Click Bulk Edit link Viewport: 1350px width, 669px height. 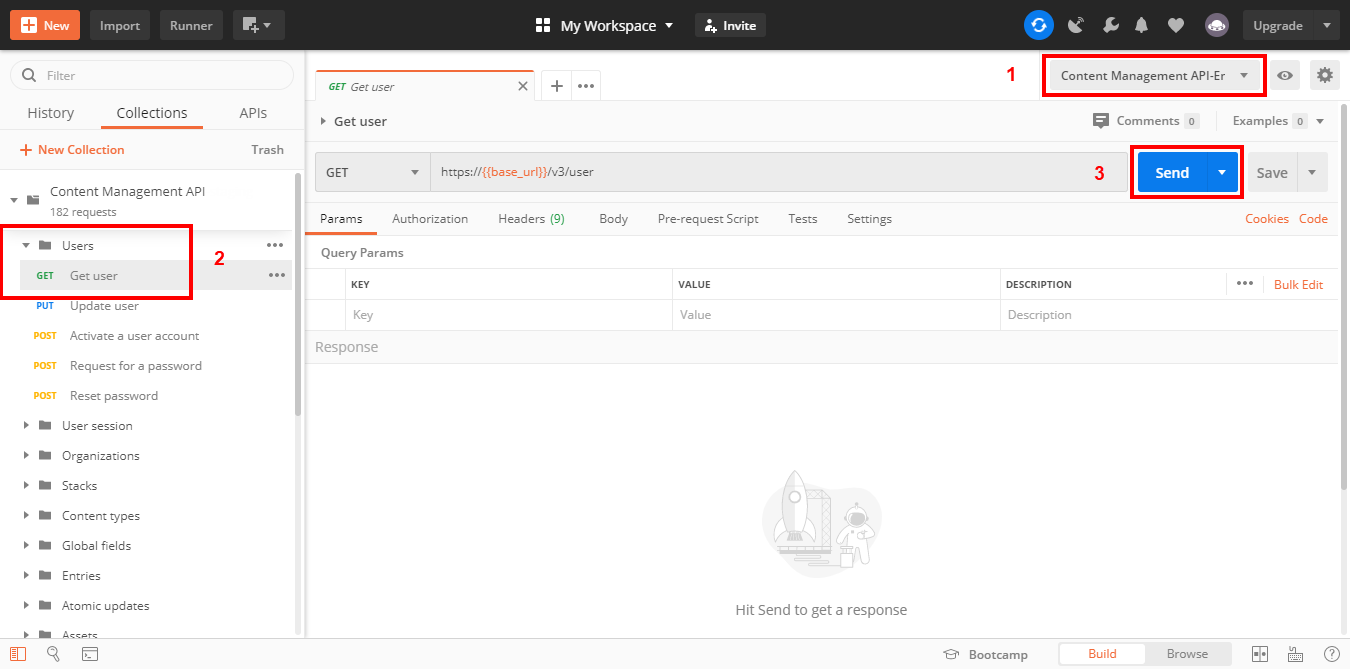click(x=1298, y=284)
